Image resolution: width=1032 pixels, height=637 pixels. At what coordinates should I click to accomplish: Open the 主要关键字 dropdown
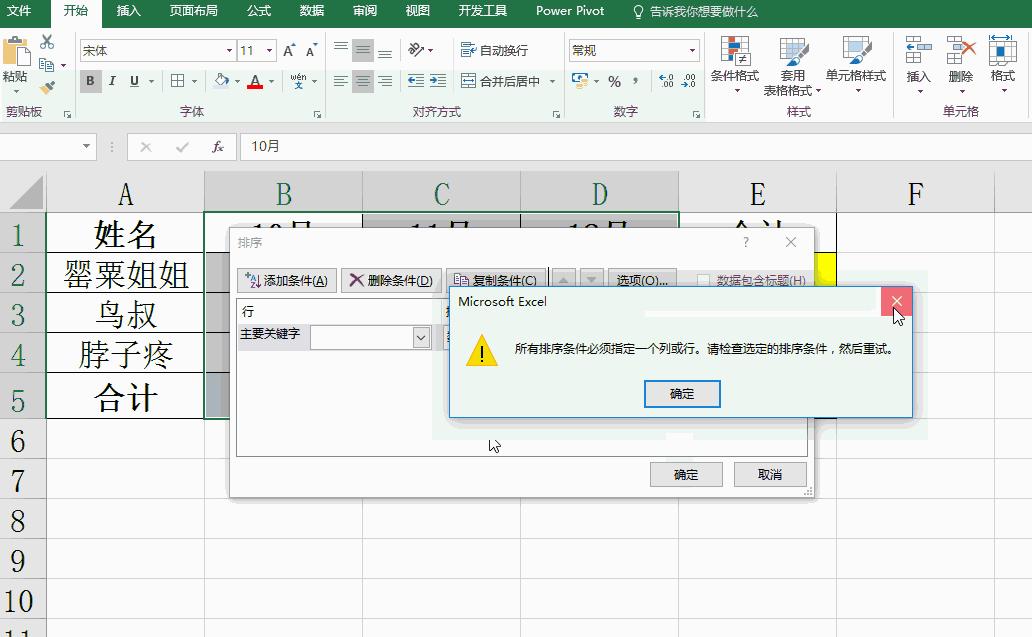click(423, 339)
